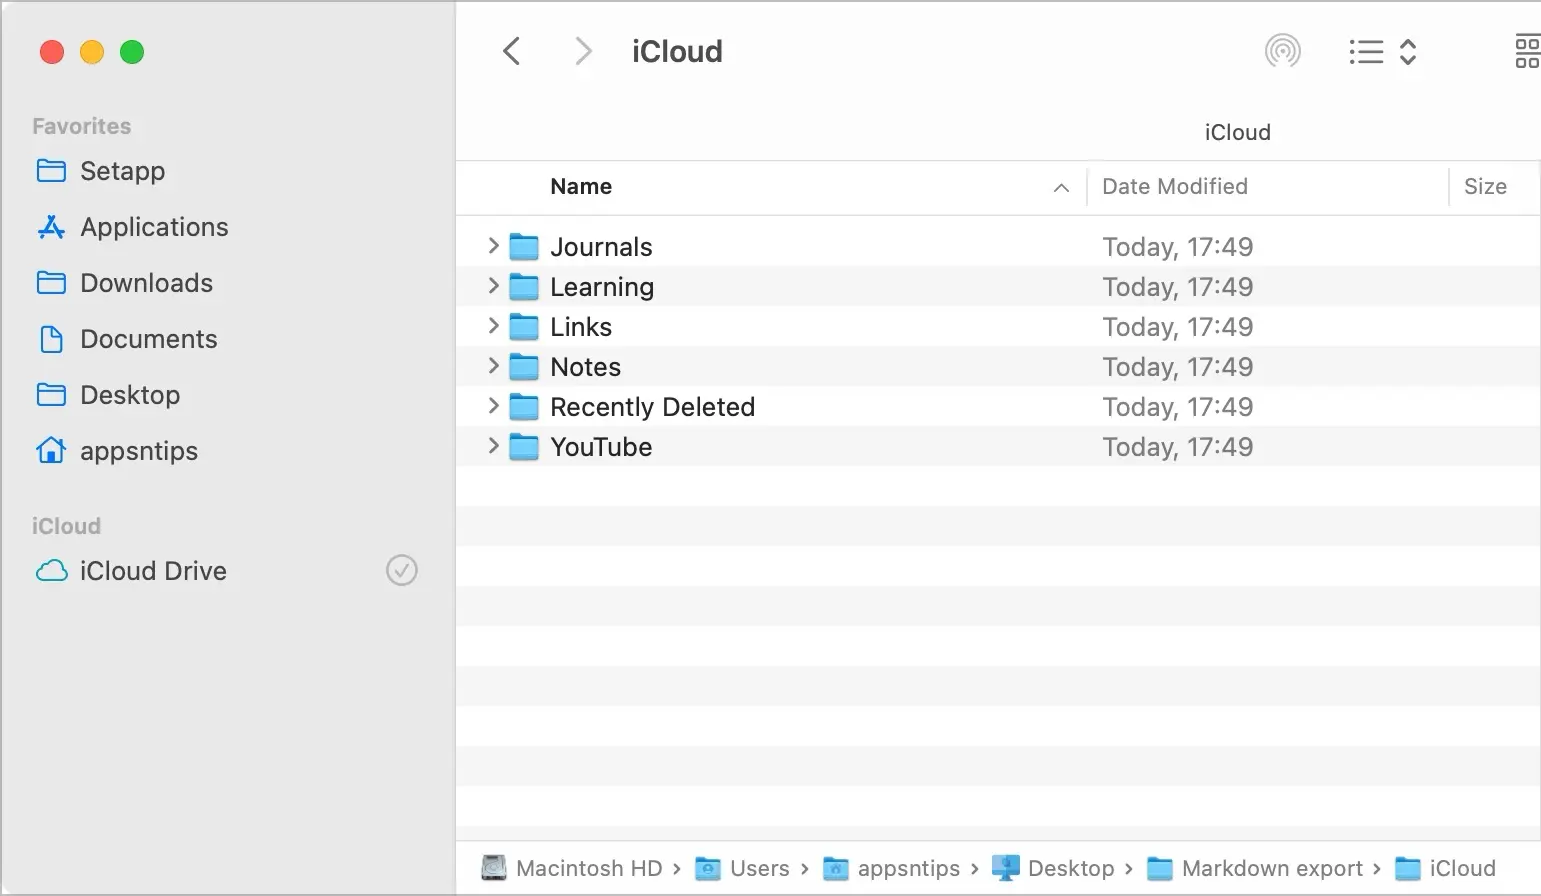The width and height of the screenshot is (1541, 896).
Task: Select the Learning folder icon
Action: tap(524, 287)
